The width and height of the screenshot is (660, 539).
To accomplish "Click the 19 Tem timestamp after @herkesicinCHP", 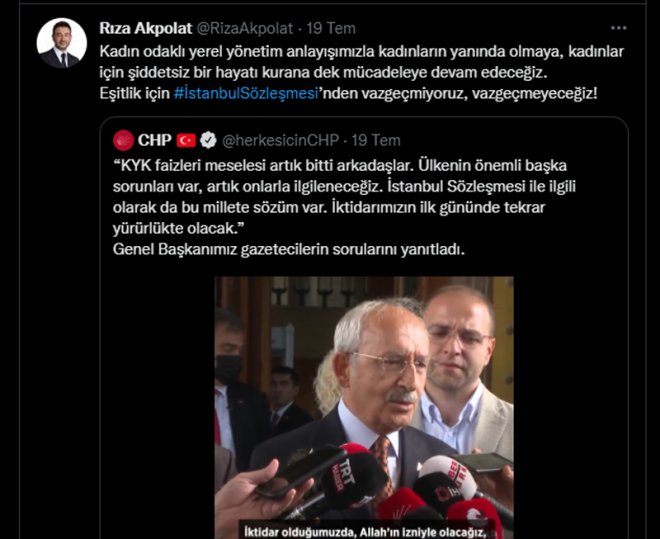I will click(376, 140).
